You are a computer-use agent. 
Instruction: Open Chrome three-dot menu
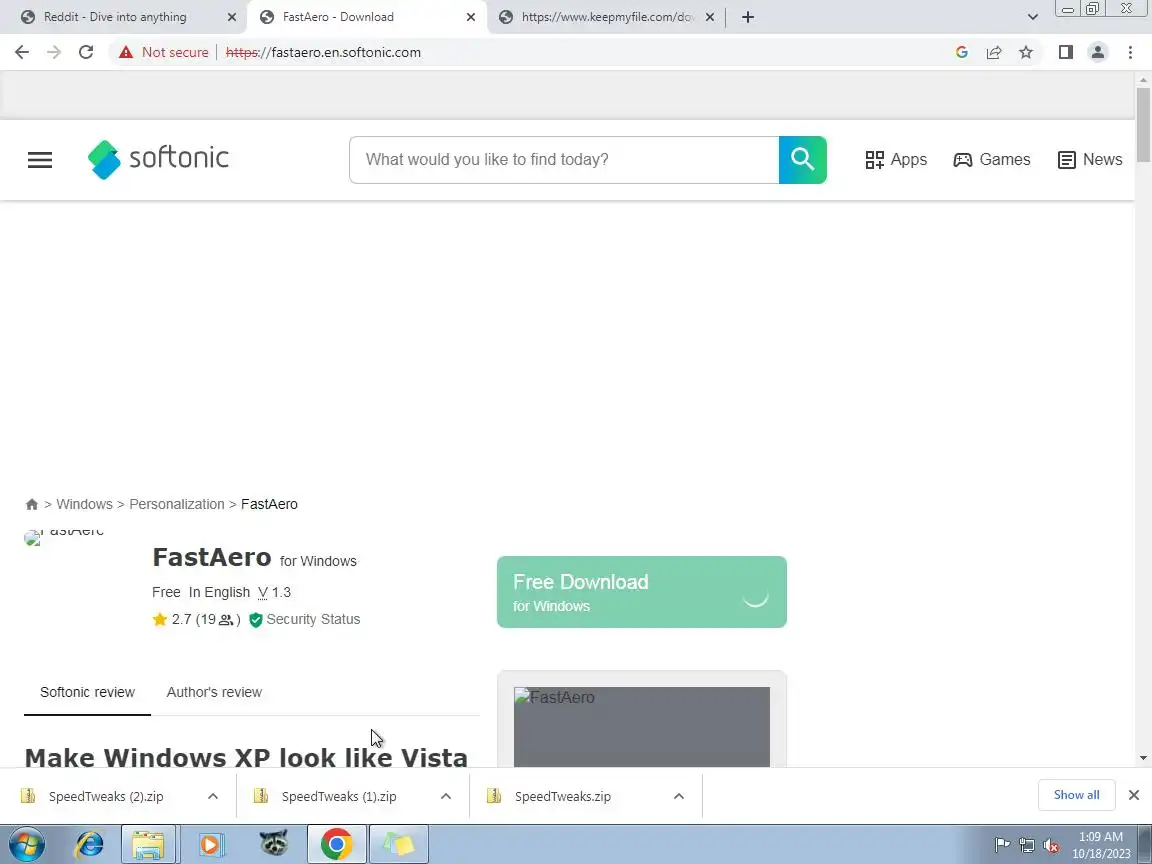[x=1130, y=52]
